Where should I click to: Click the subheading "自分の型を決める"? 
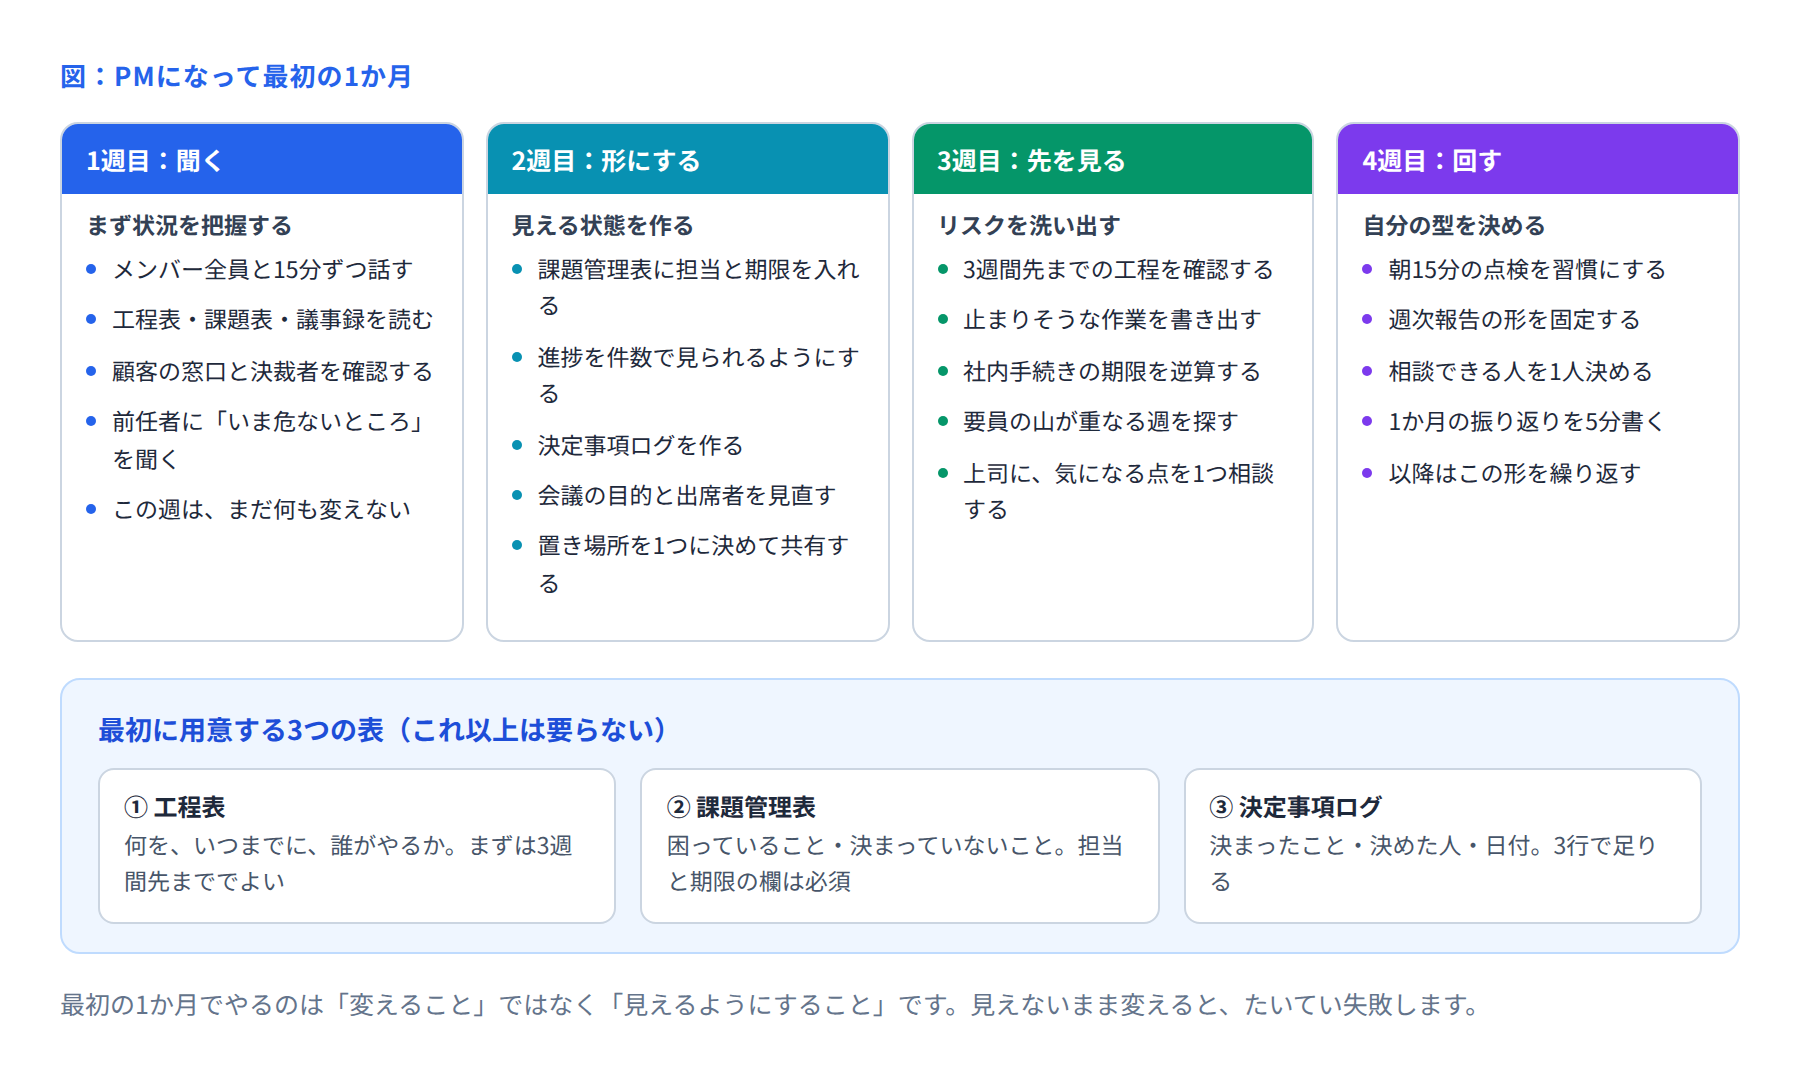pos(1454,226)
